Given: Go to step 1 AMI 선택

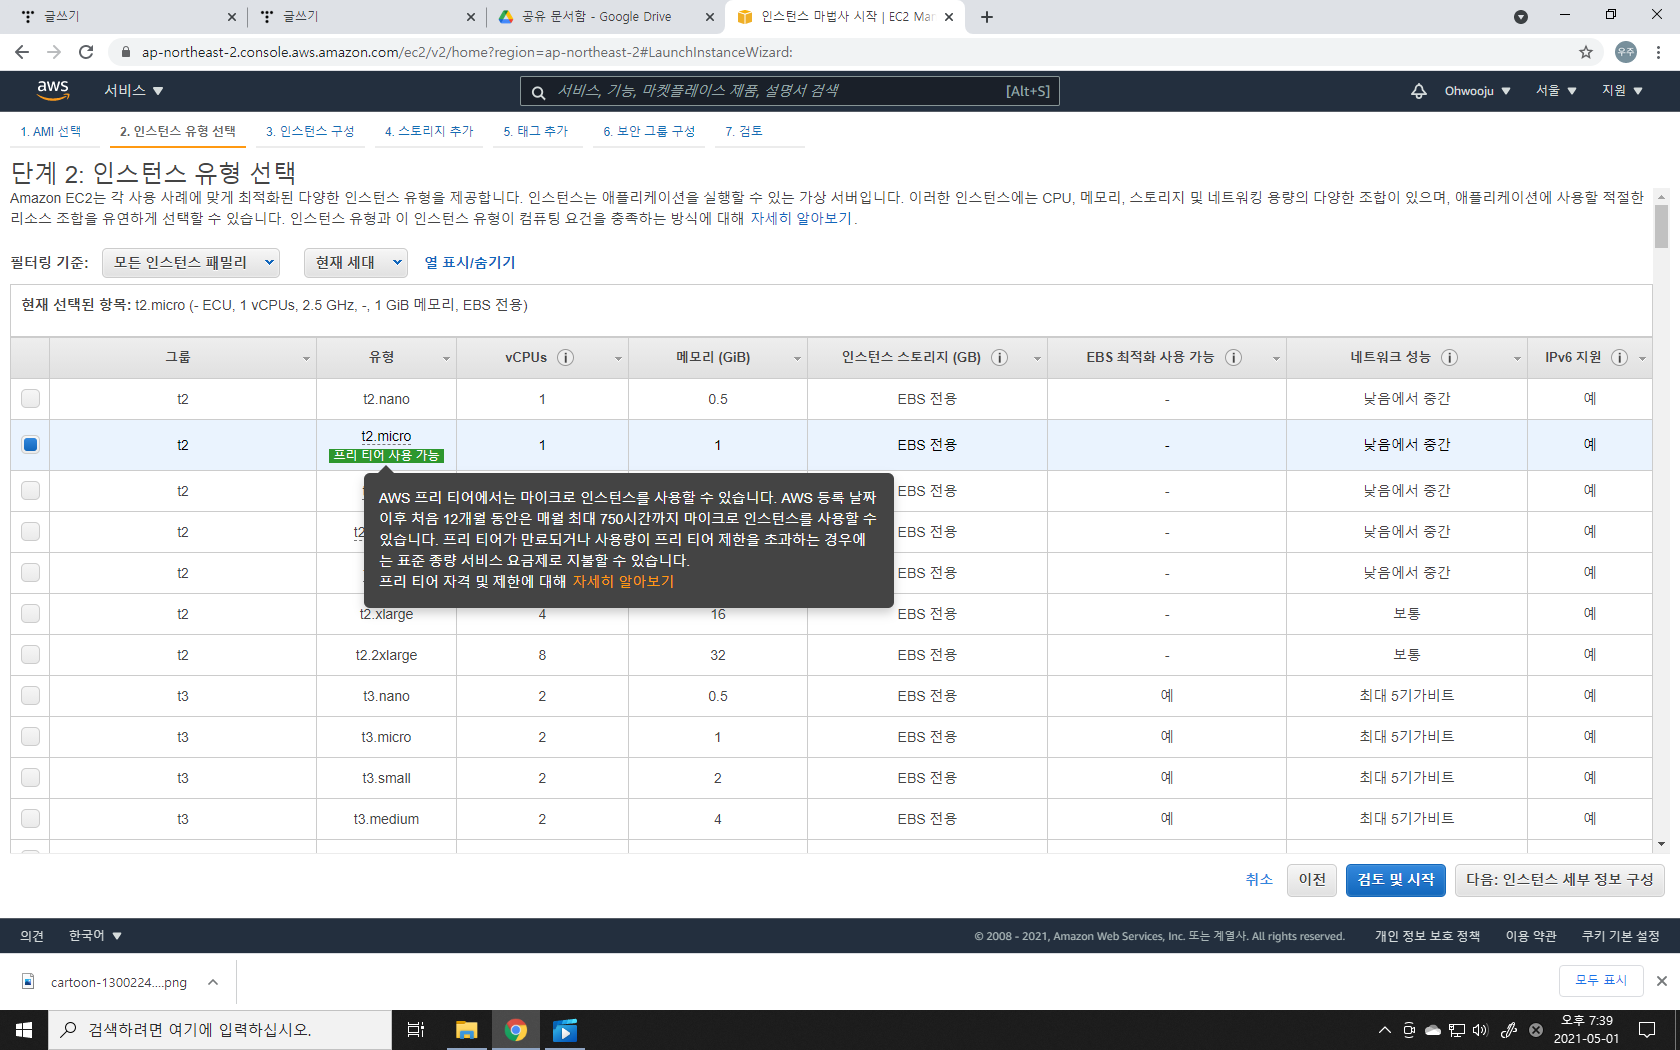Looking at the screenshot, I should pyautogui.click(x=51, y=131).
